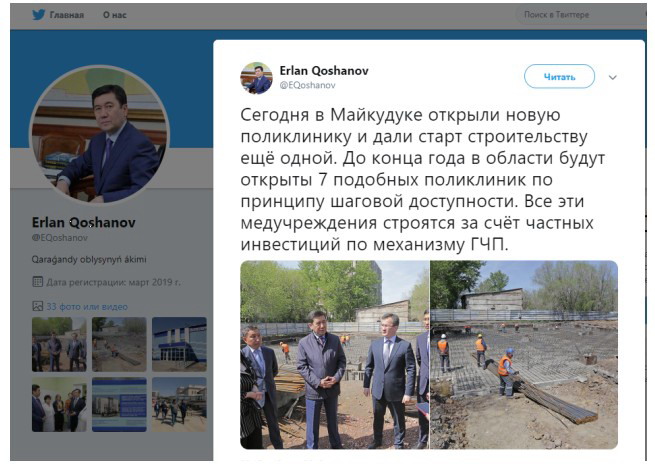Open the blue infographic media thumbnail
The image size is (655, 475).
(119, 405)
